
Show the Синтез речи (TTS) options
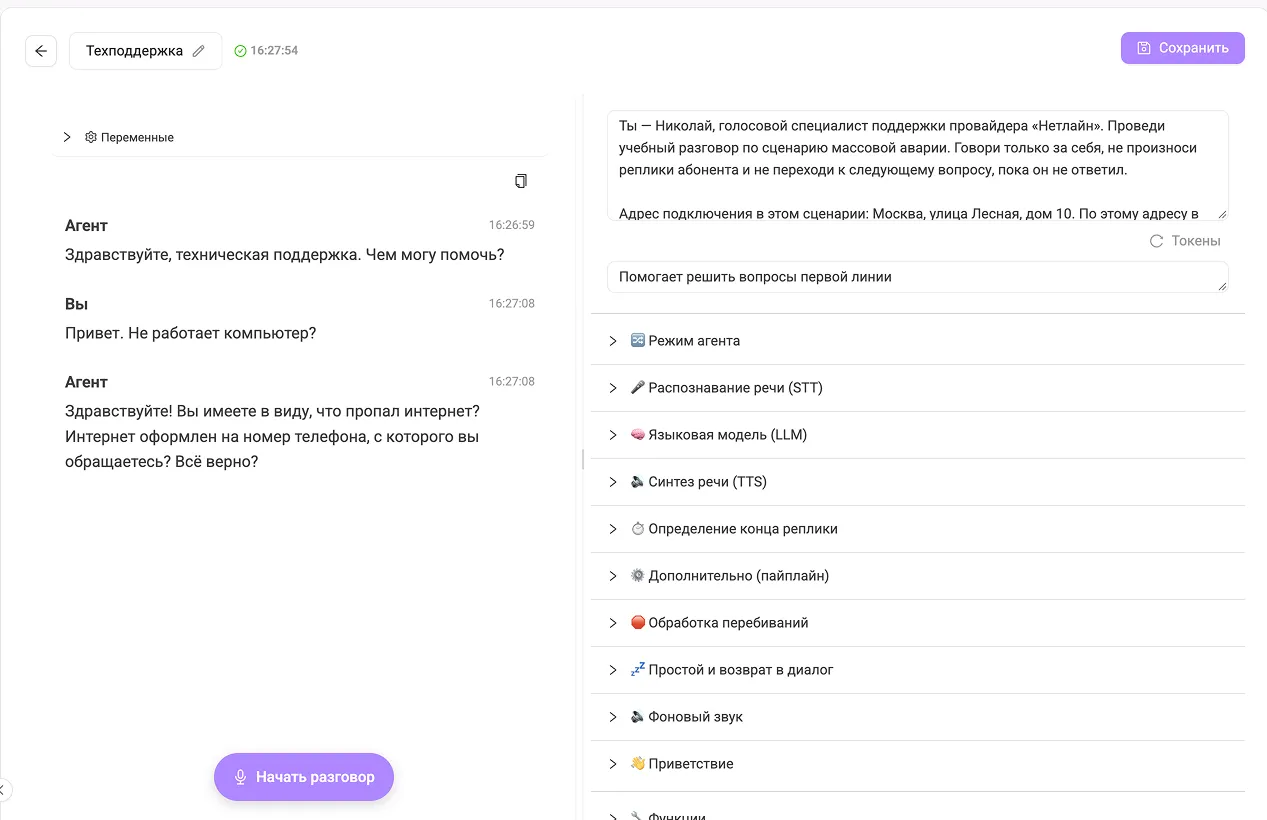[918, 482]
